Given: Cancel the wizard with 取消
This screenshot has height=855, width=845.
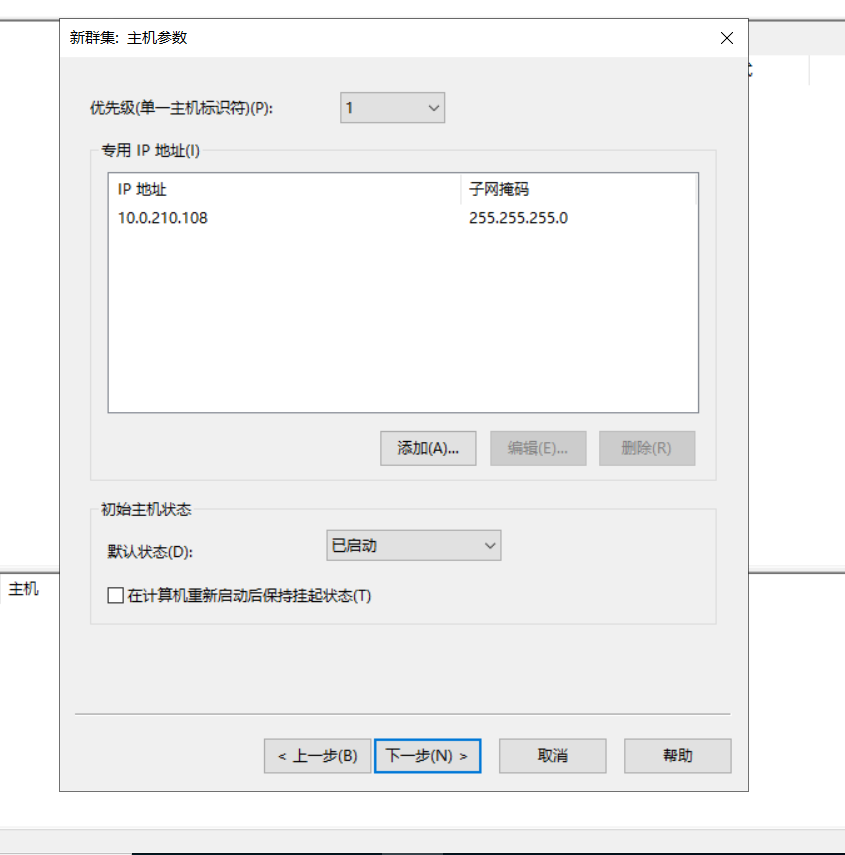Looking at the screenshot, I should (552, 756).
